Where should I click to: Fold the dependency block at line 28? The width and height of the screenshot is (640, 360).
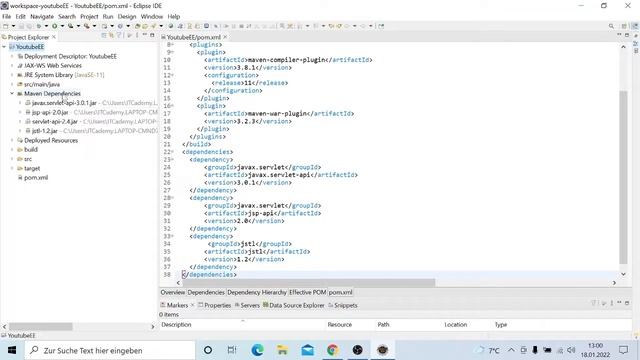172,198
